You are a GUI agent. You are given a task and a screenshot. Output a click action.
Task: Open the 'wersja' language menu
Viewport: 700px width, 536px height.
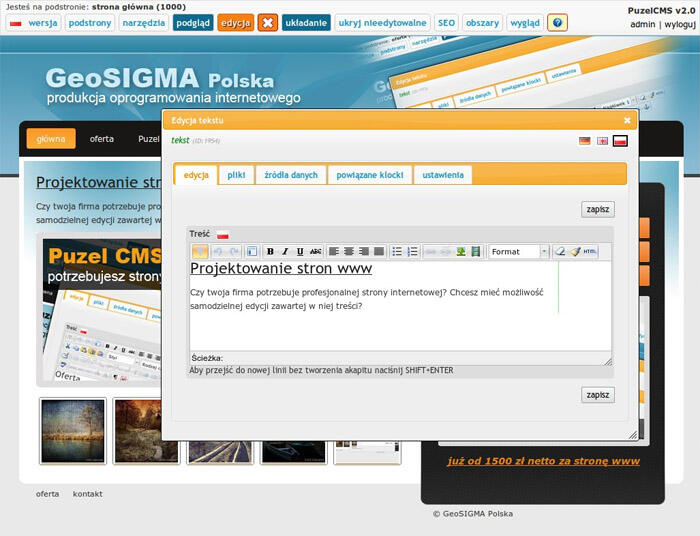[x=34, y=22]
